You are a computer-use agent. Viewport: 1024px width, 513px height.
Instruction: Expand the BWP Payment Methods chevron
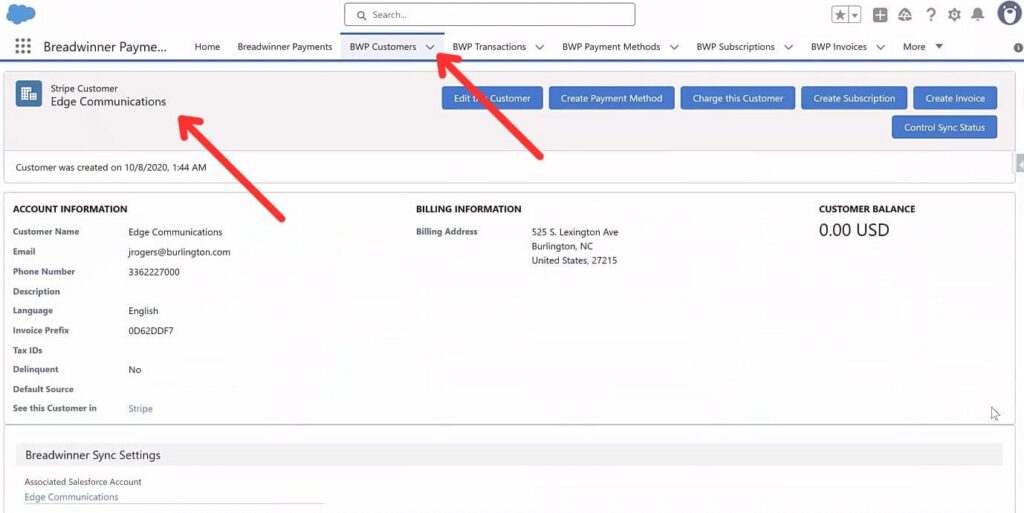pos(675,47)
